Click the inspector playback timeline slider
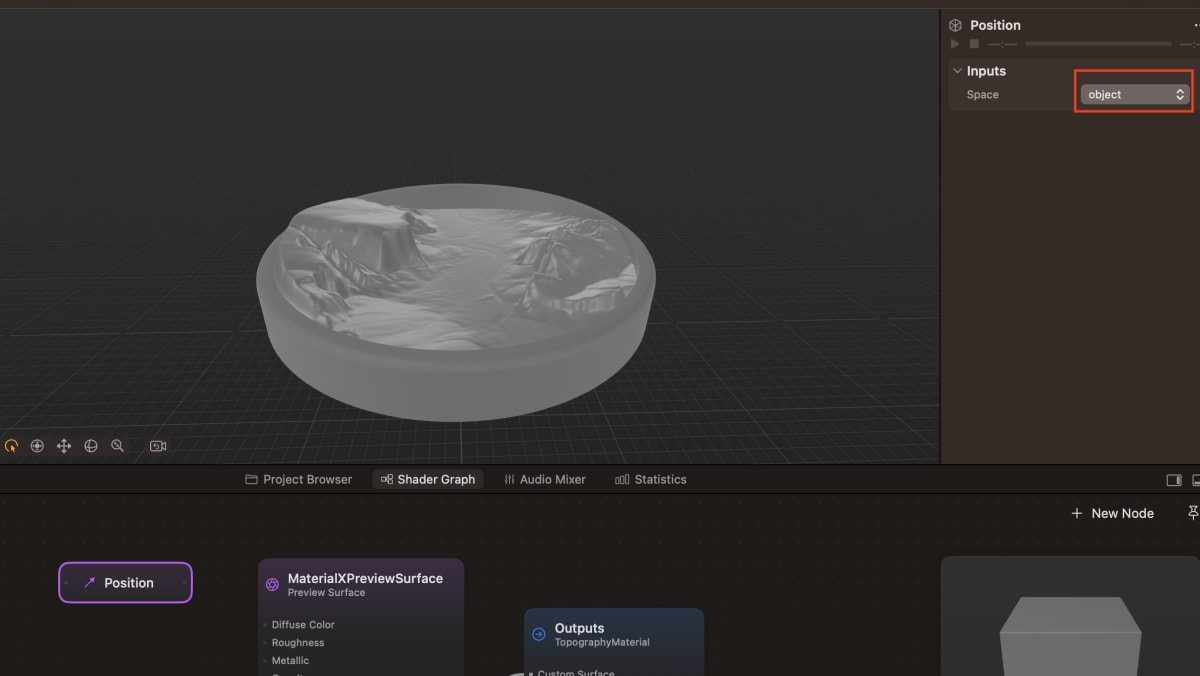 click(x=1098, y=44)
